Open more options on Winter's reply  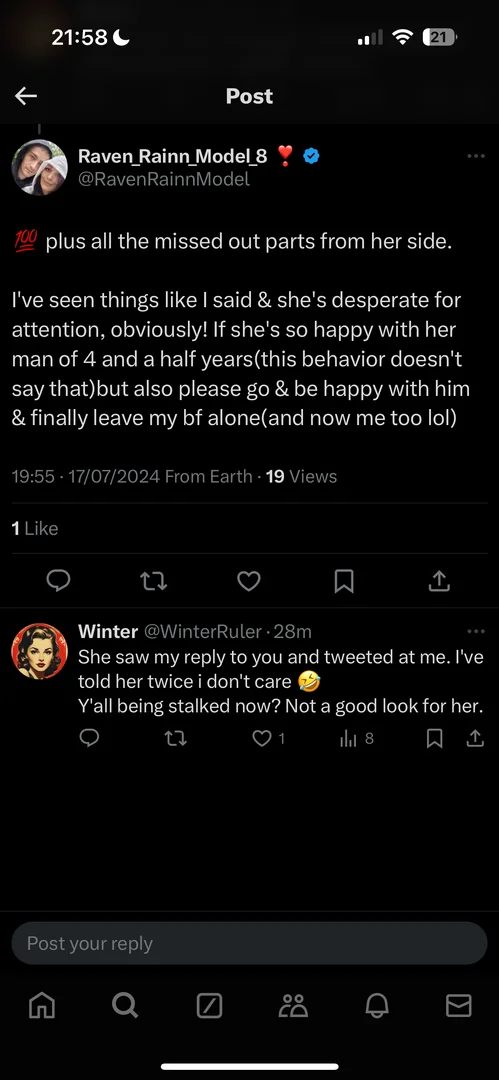coord(476,631)
